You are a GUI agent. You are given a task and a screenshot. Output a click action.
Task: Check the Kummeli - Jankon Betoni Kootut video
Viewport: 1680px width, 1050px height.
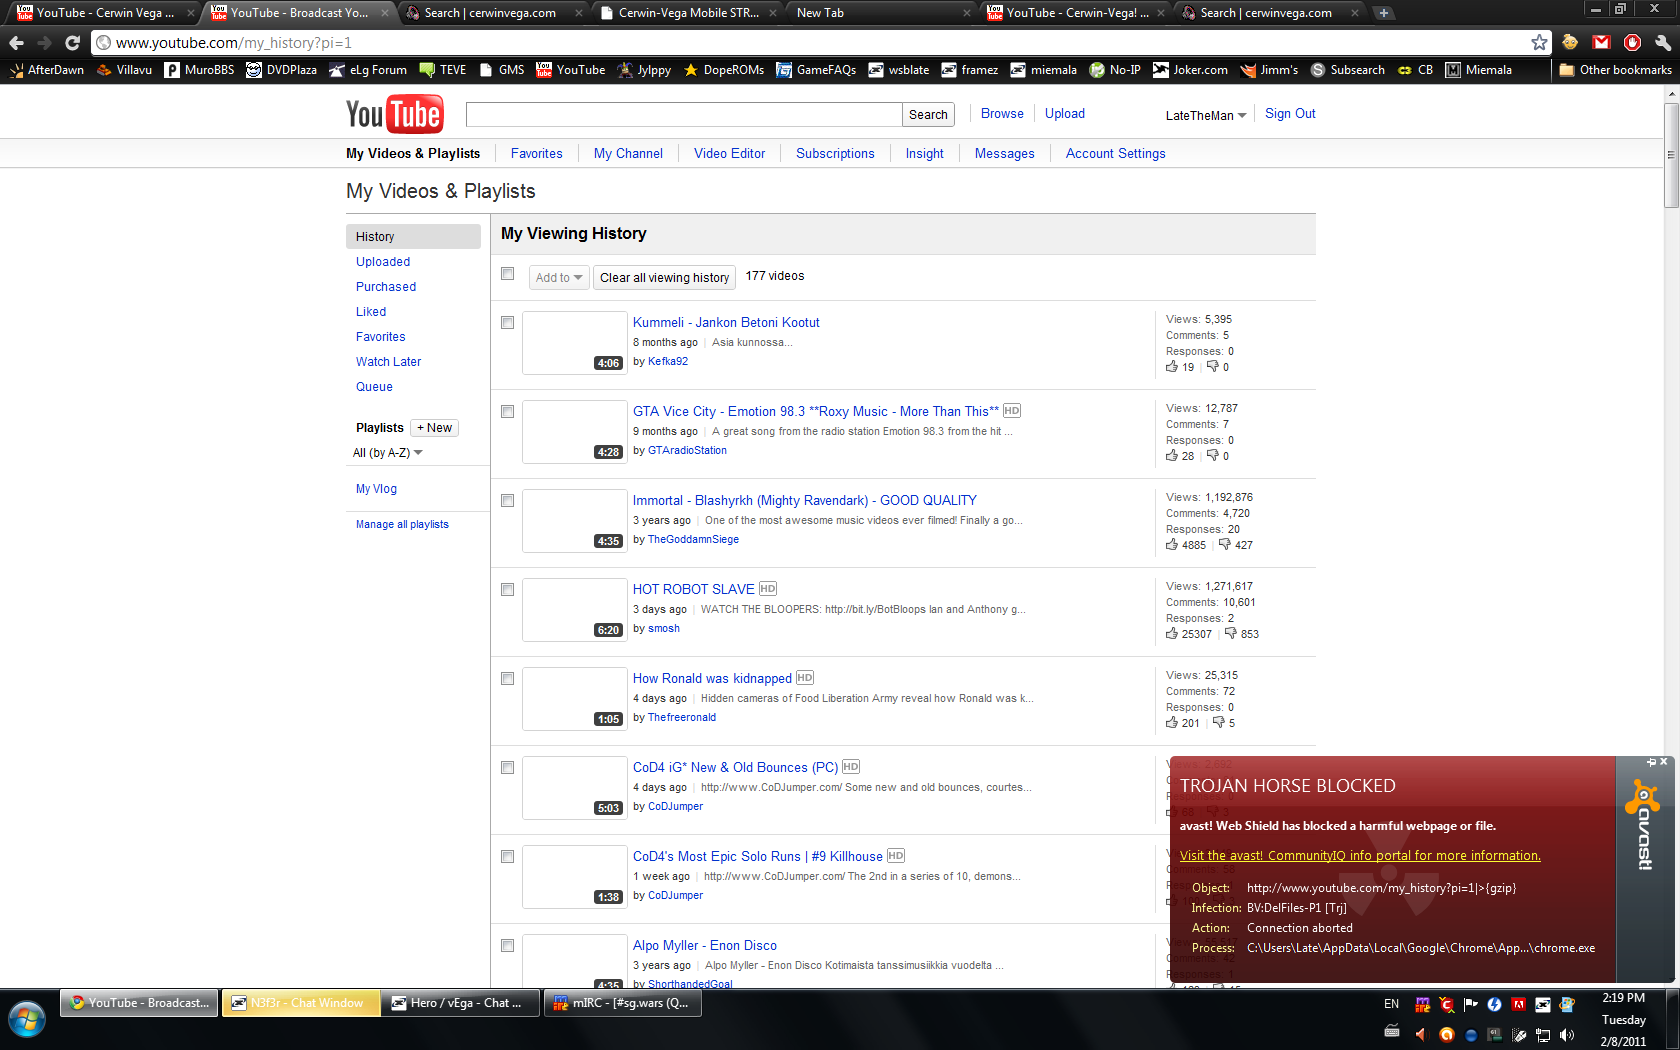pyautogui.click(x=508, y=323)
